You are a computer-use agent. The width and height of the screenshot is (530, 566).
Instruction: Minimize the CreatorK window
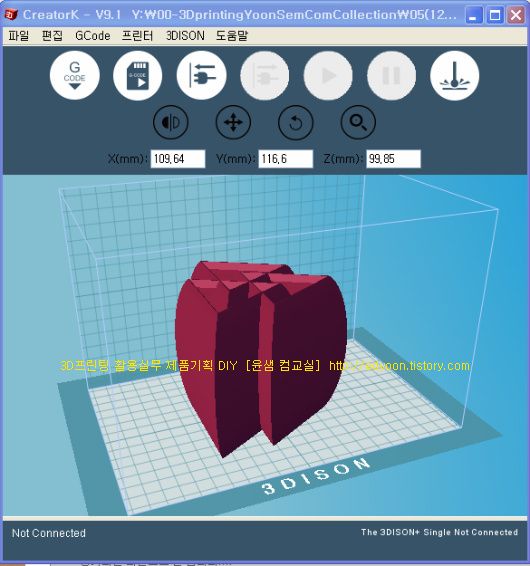474,15
